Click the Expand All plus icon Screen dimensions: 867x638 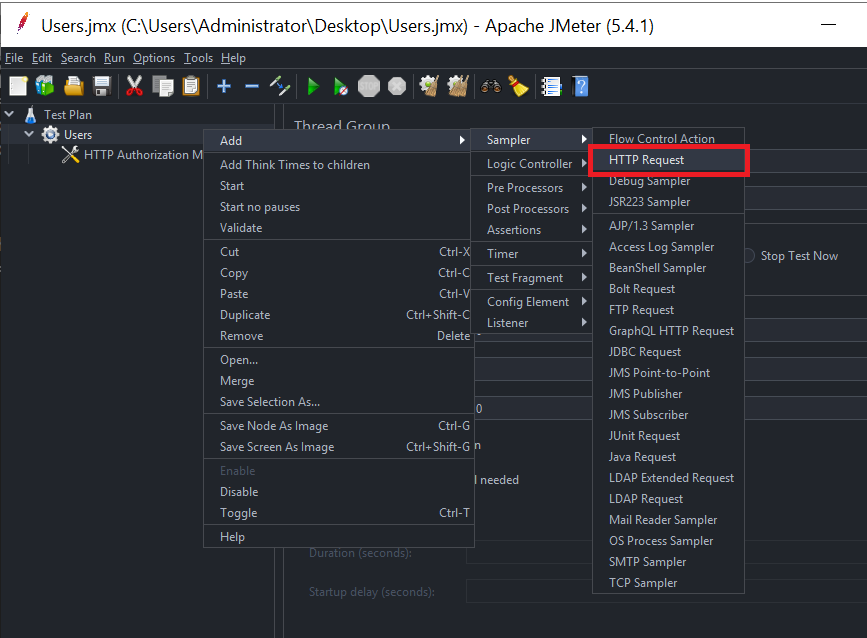click(224, 86)
